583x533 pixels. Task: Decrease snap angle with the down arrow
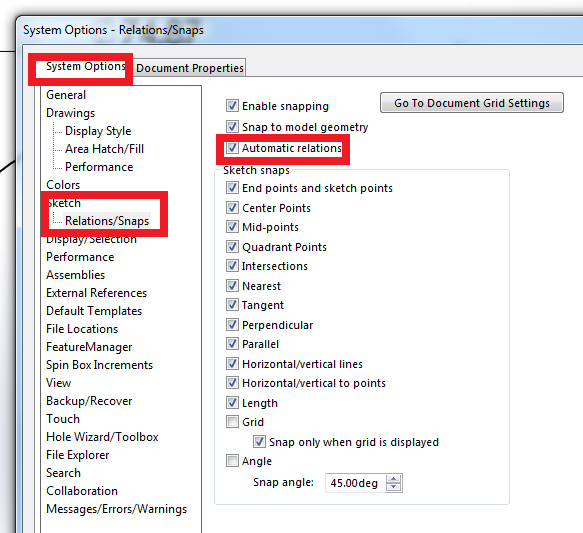click(394, 487)
